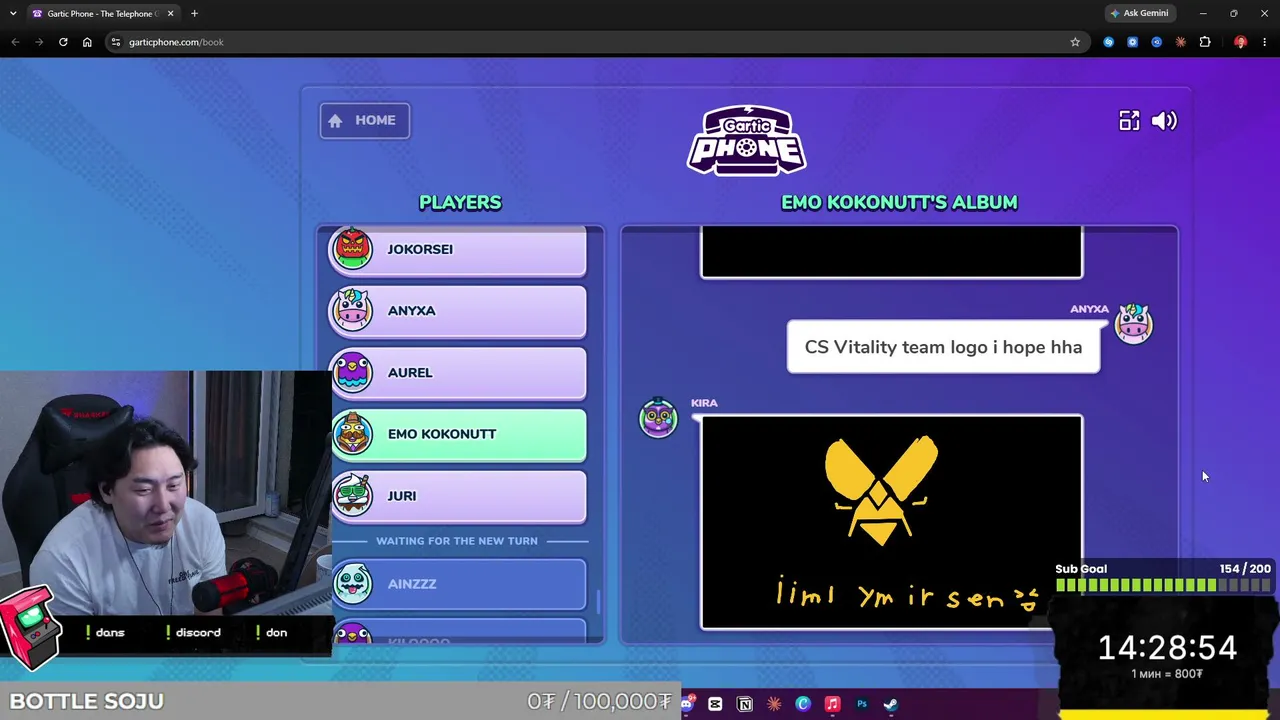Screen dimensions: 1280x720
Task: Go back to the previous page
Action: 15,42
